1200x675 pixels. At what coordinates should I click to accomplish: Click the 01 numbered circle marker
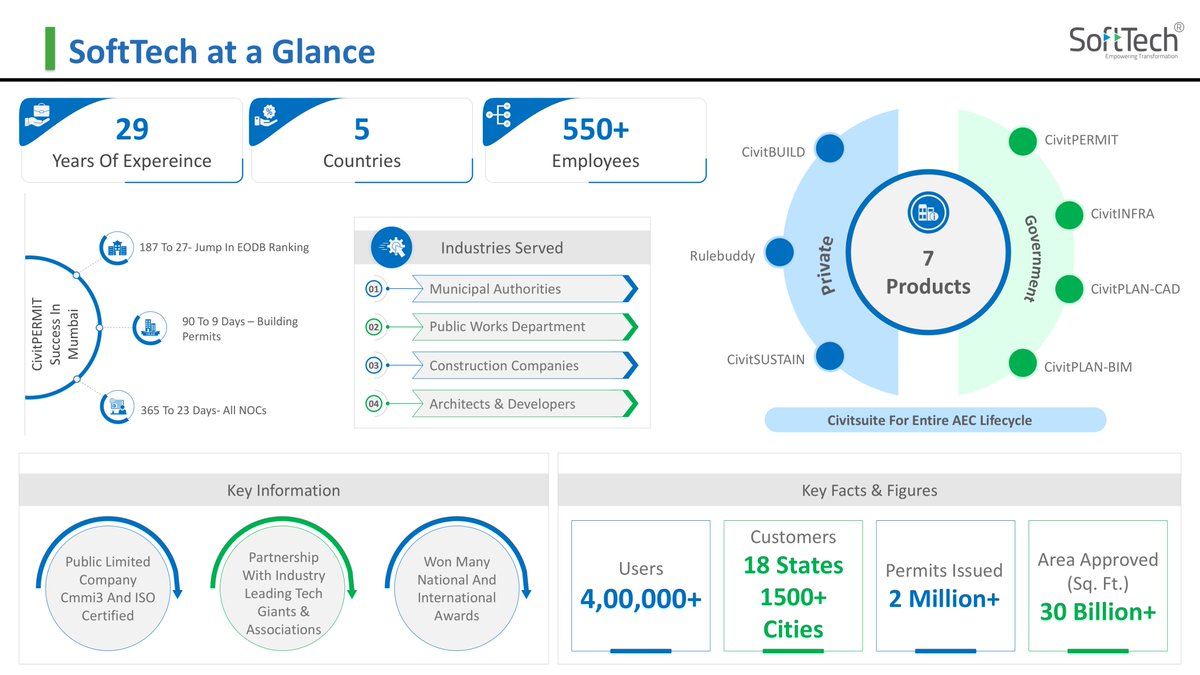tap(375, 289)
